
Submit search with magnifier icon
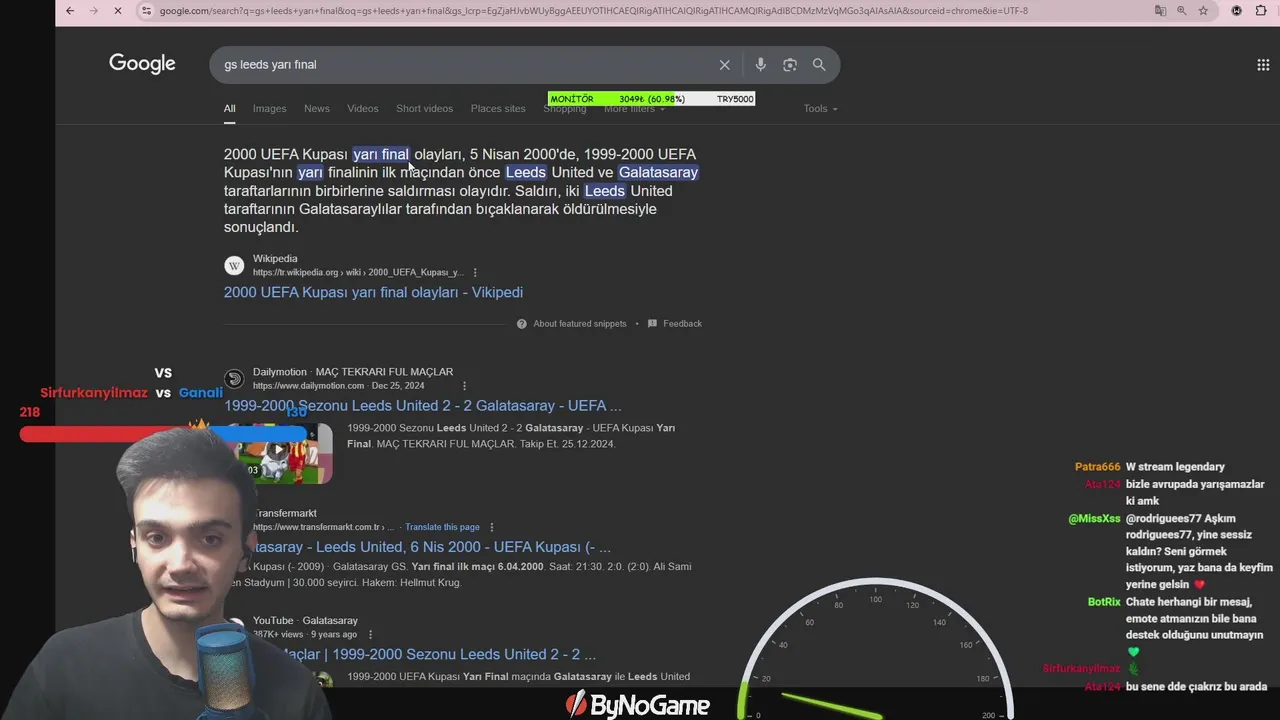[819, 65]
